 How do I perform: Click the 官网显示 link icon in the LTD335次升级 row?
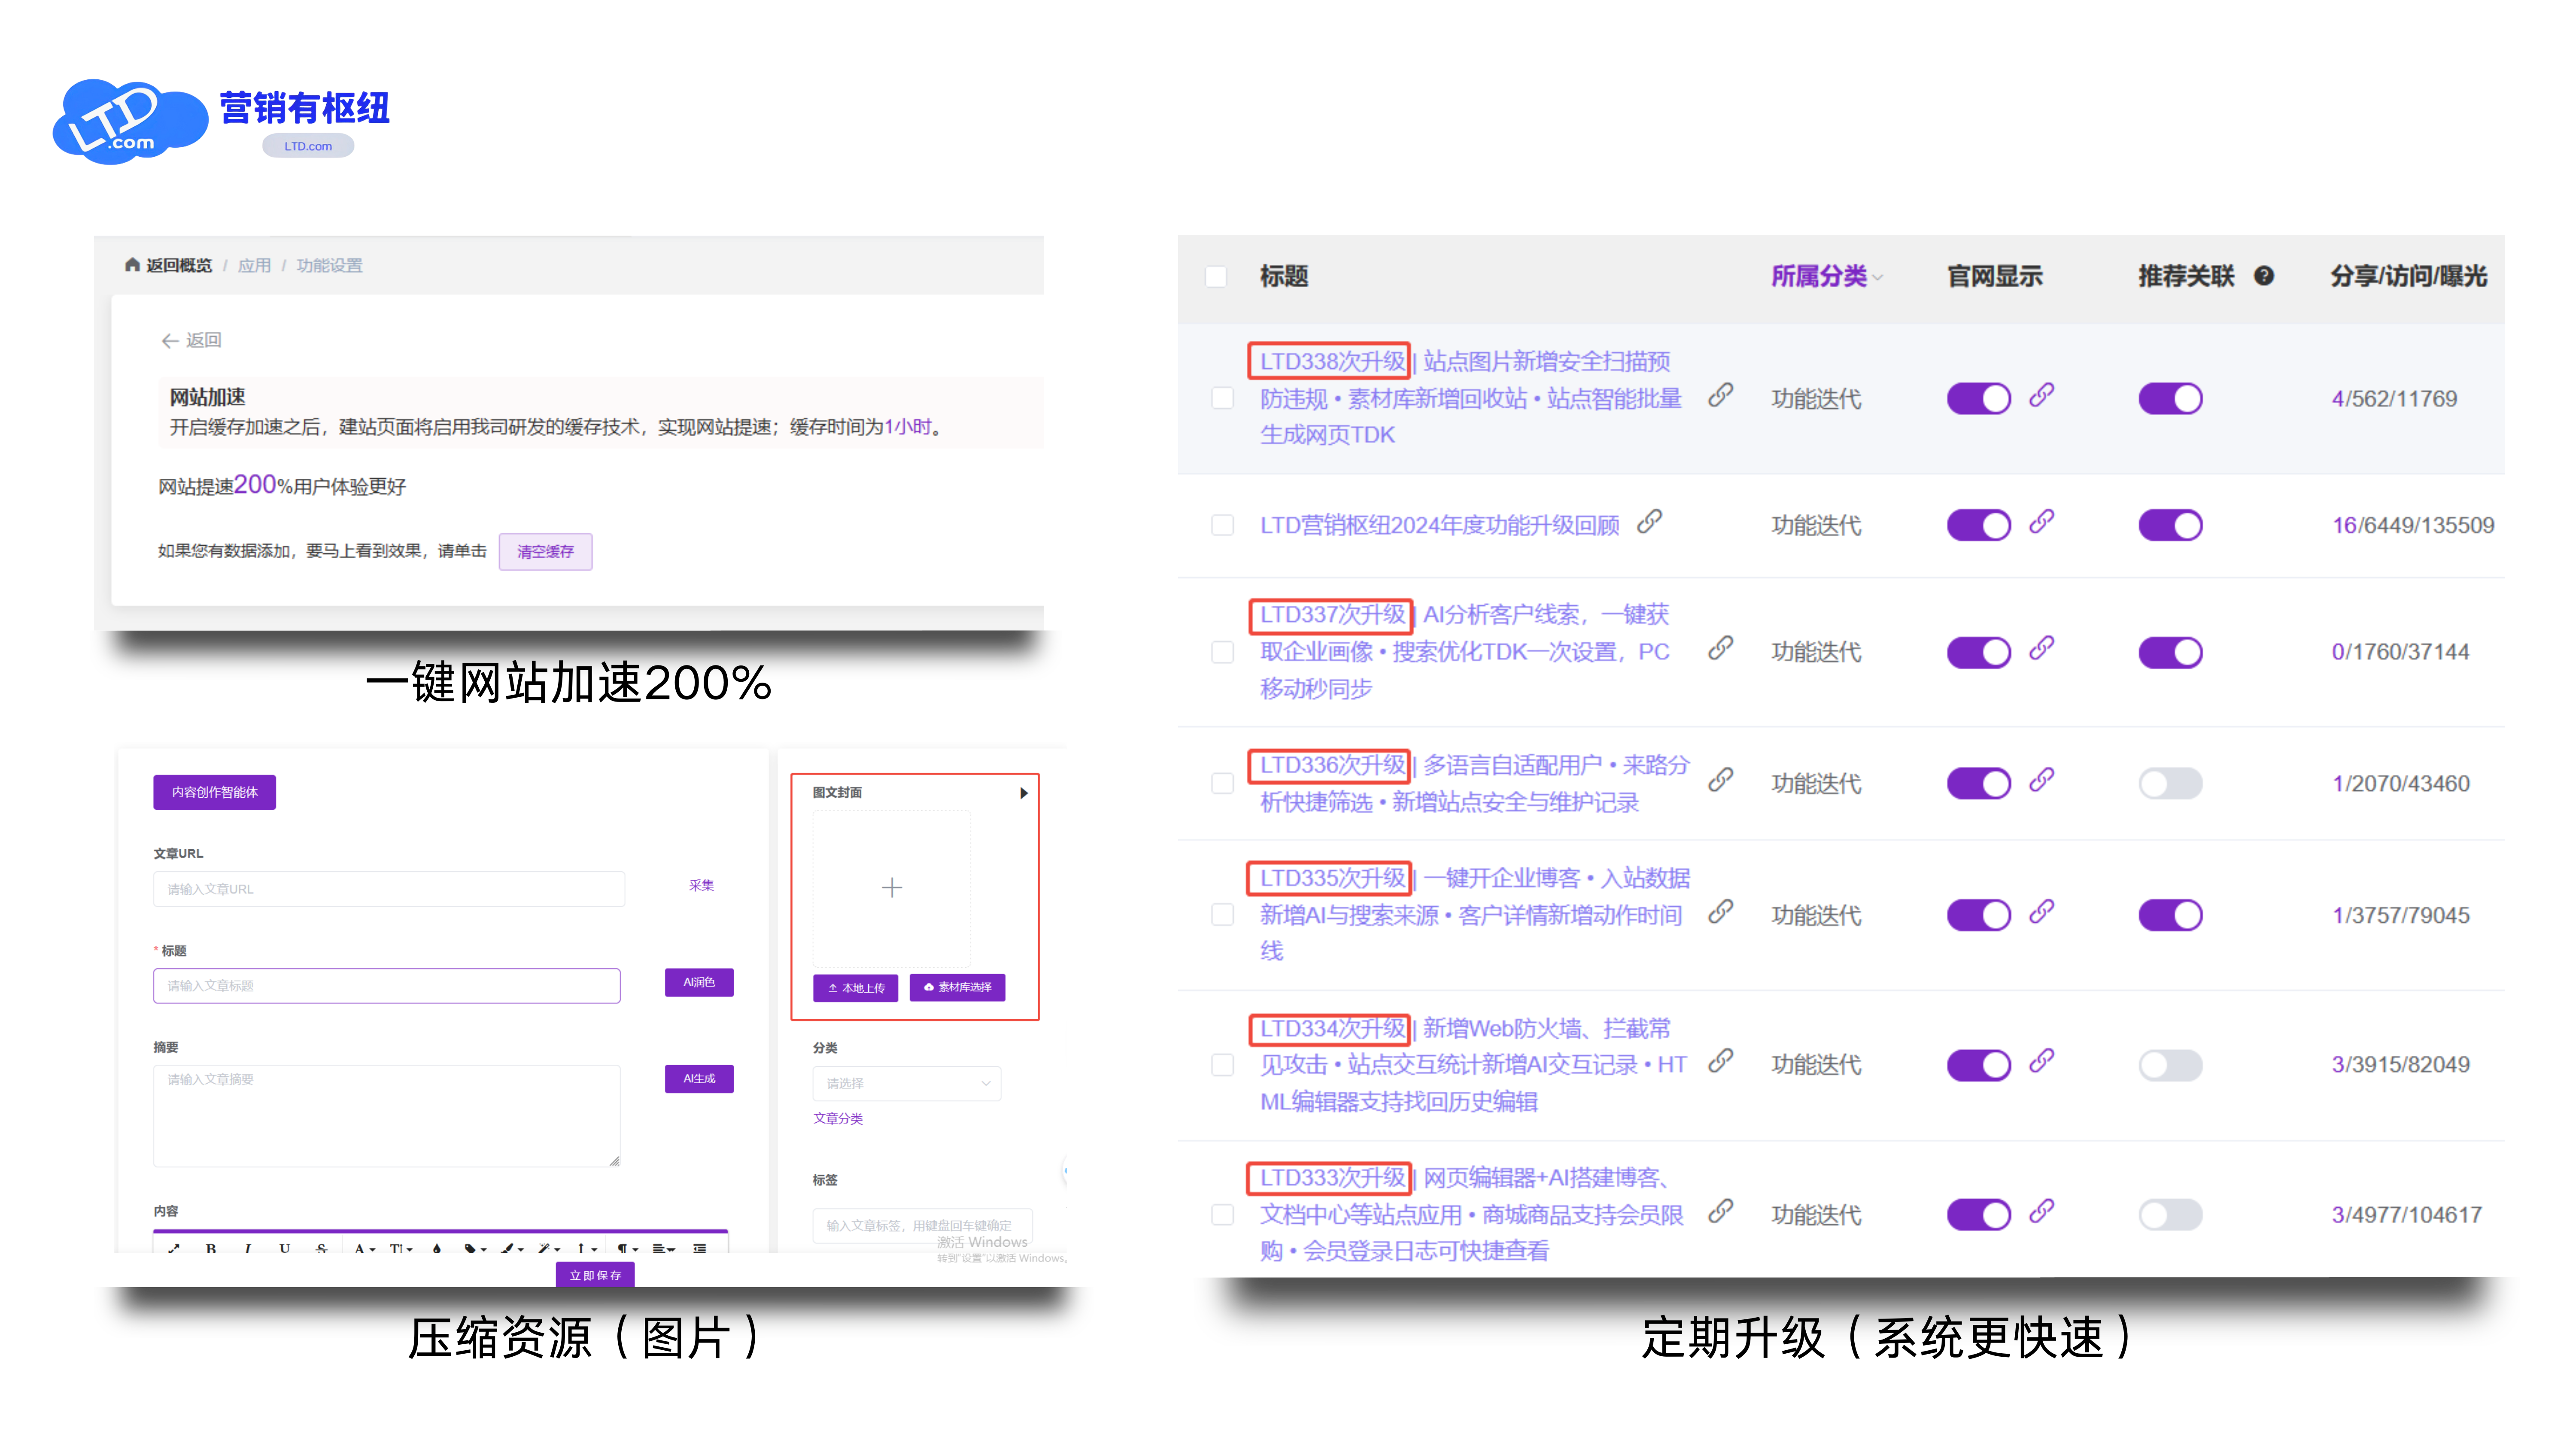[2041, 912]
